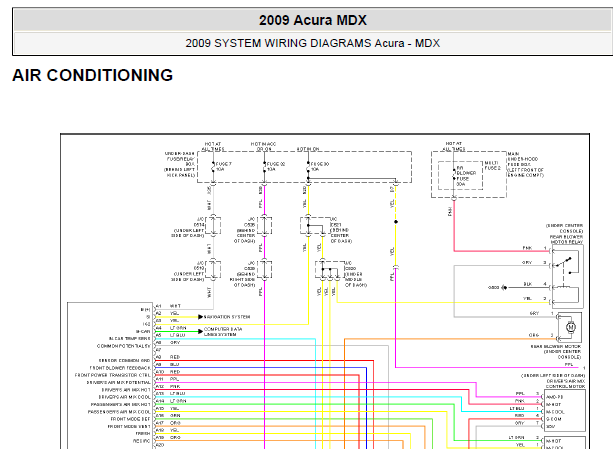Click the 'FRESH' pin label

143,433
